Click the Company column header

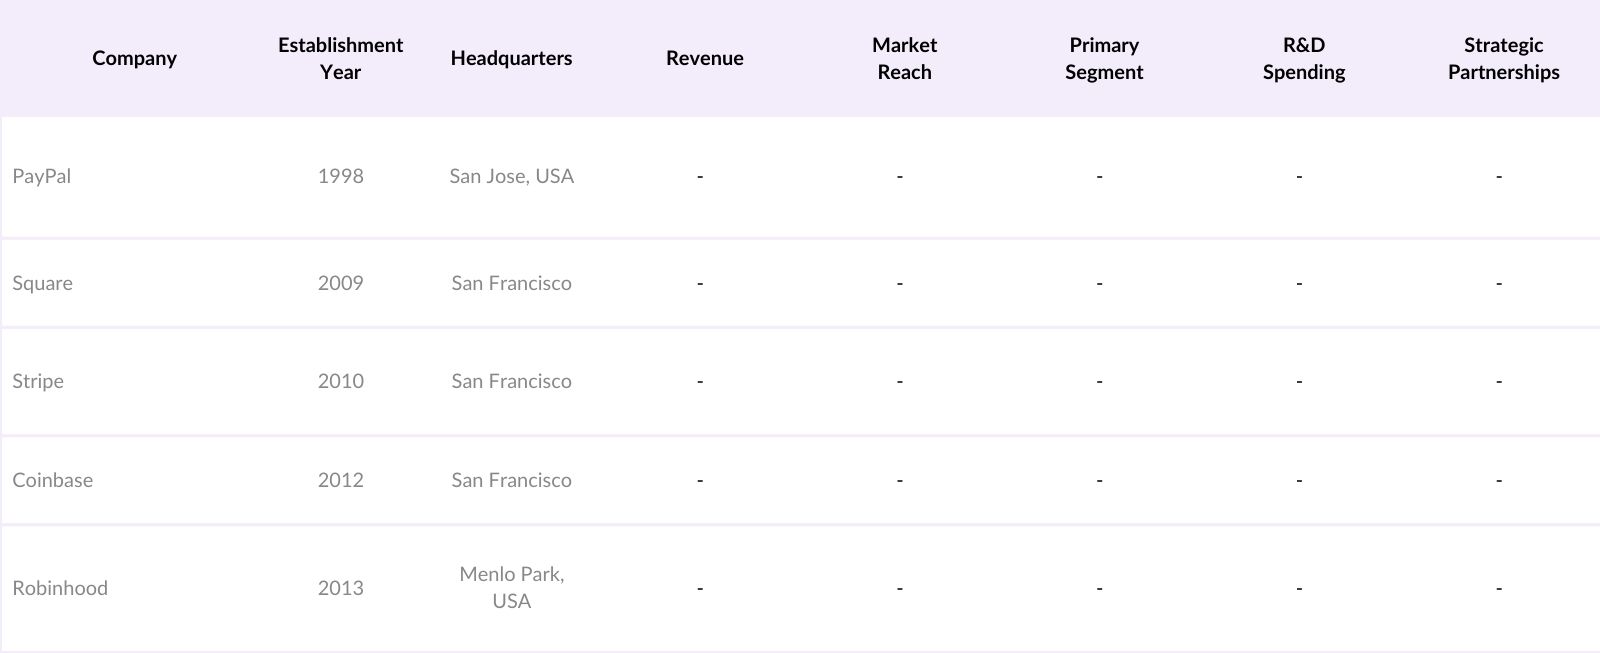tap(134, 58)
